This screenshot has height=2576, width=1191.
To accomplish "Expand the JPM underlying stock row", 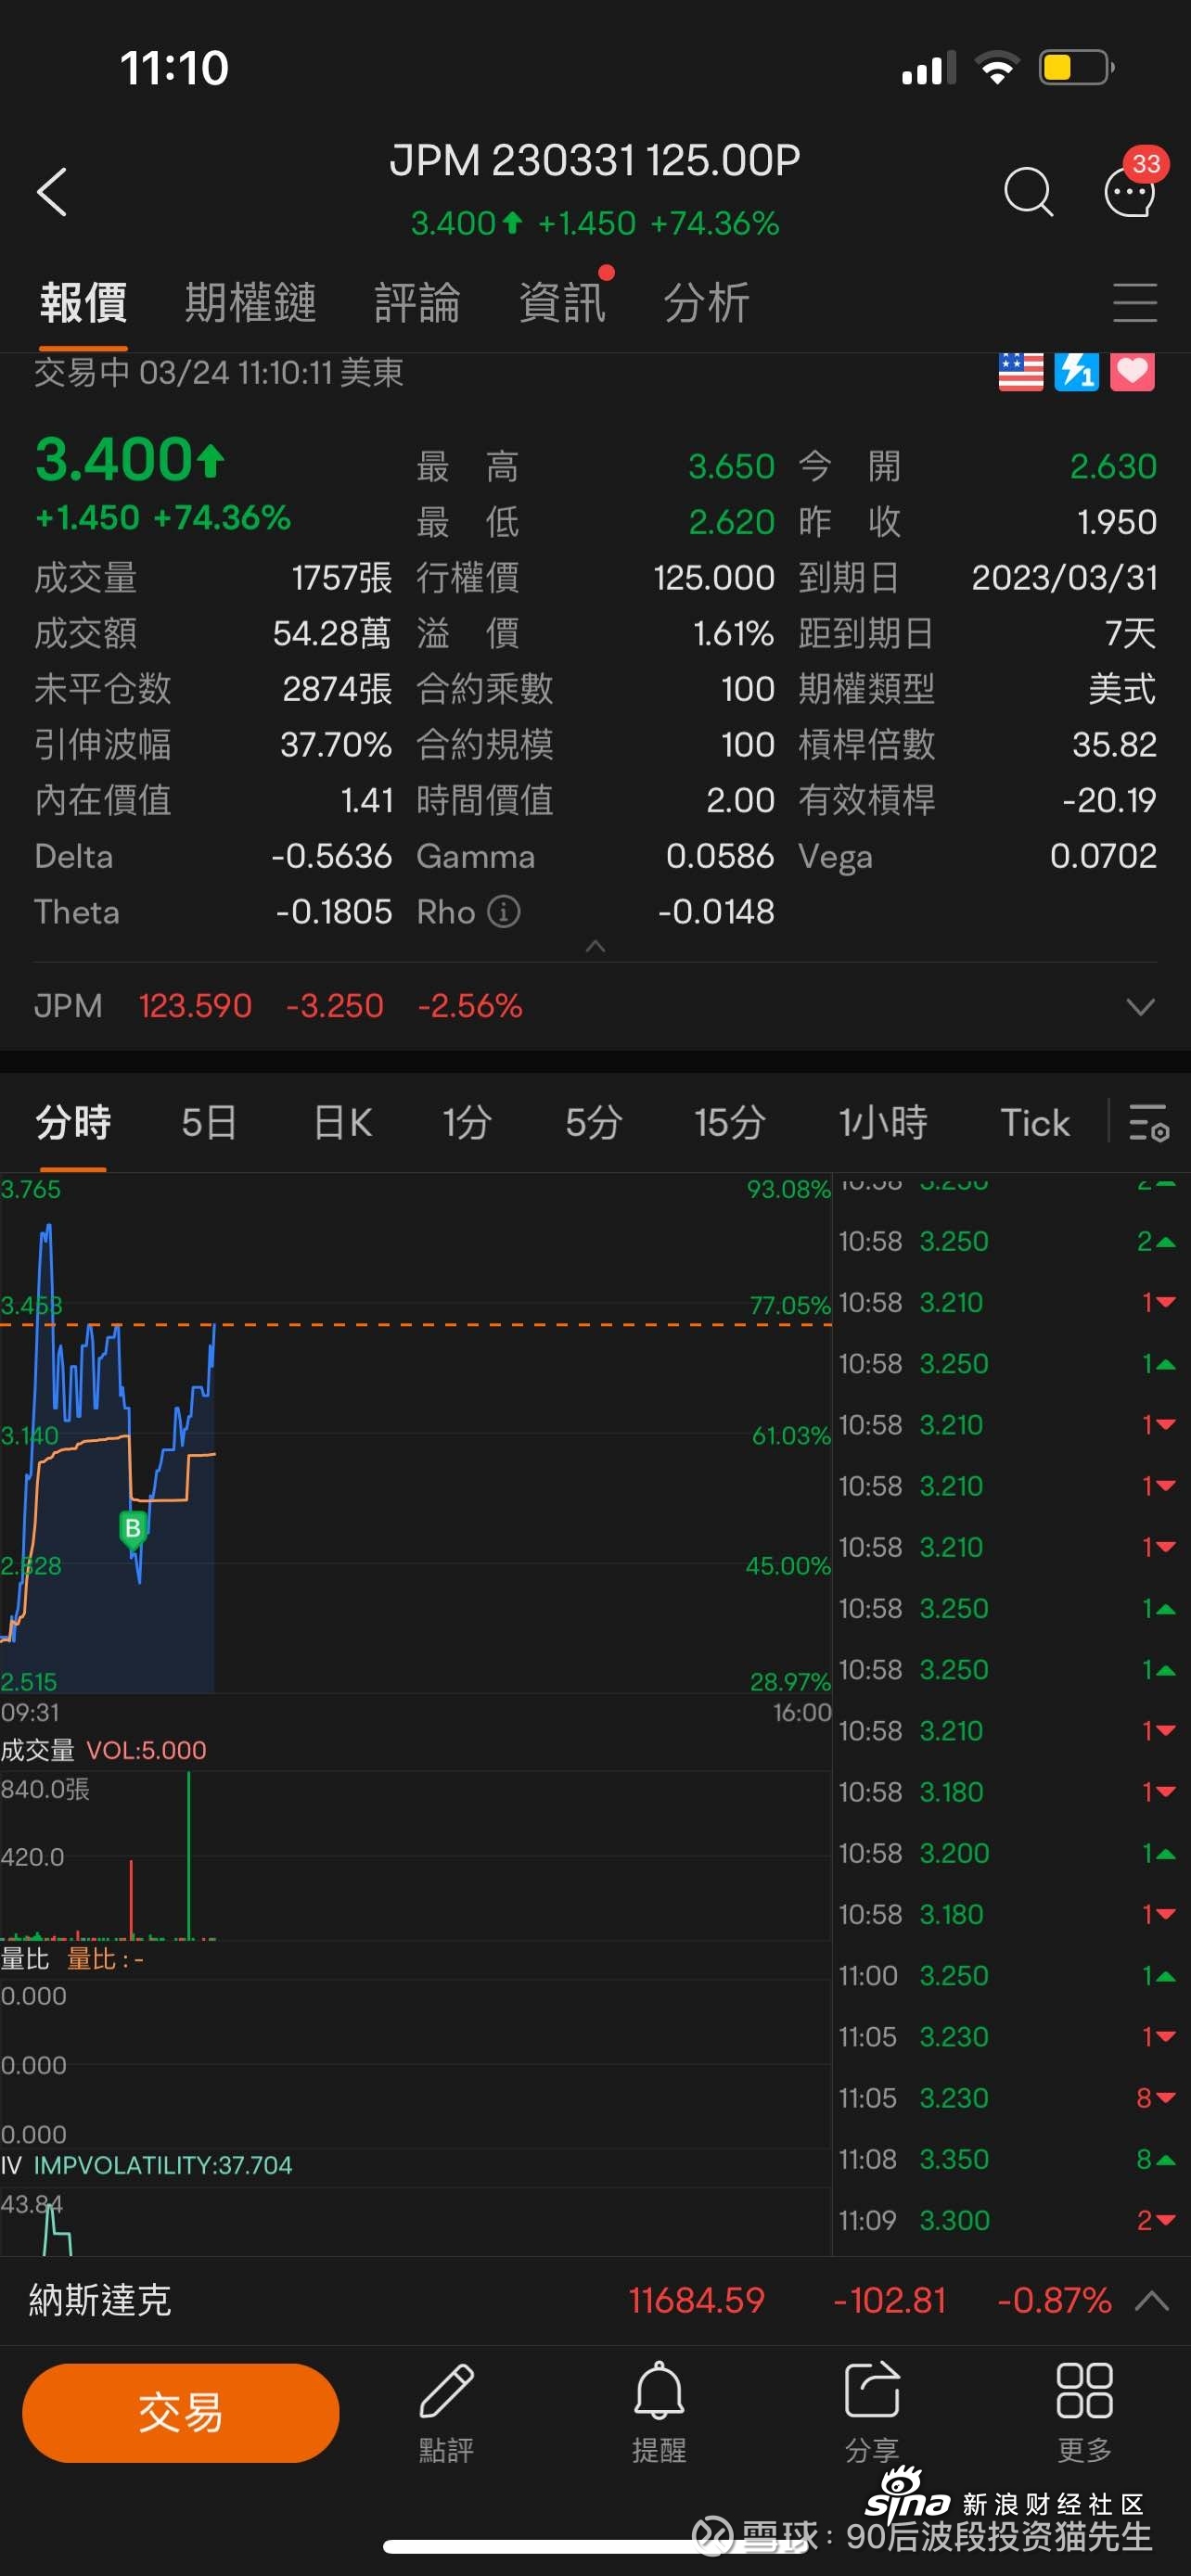I will pyautogui.click(x=595, y=1005).
